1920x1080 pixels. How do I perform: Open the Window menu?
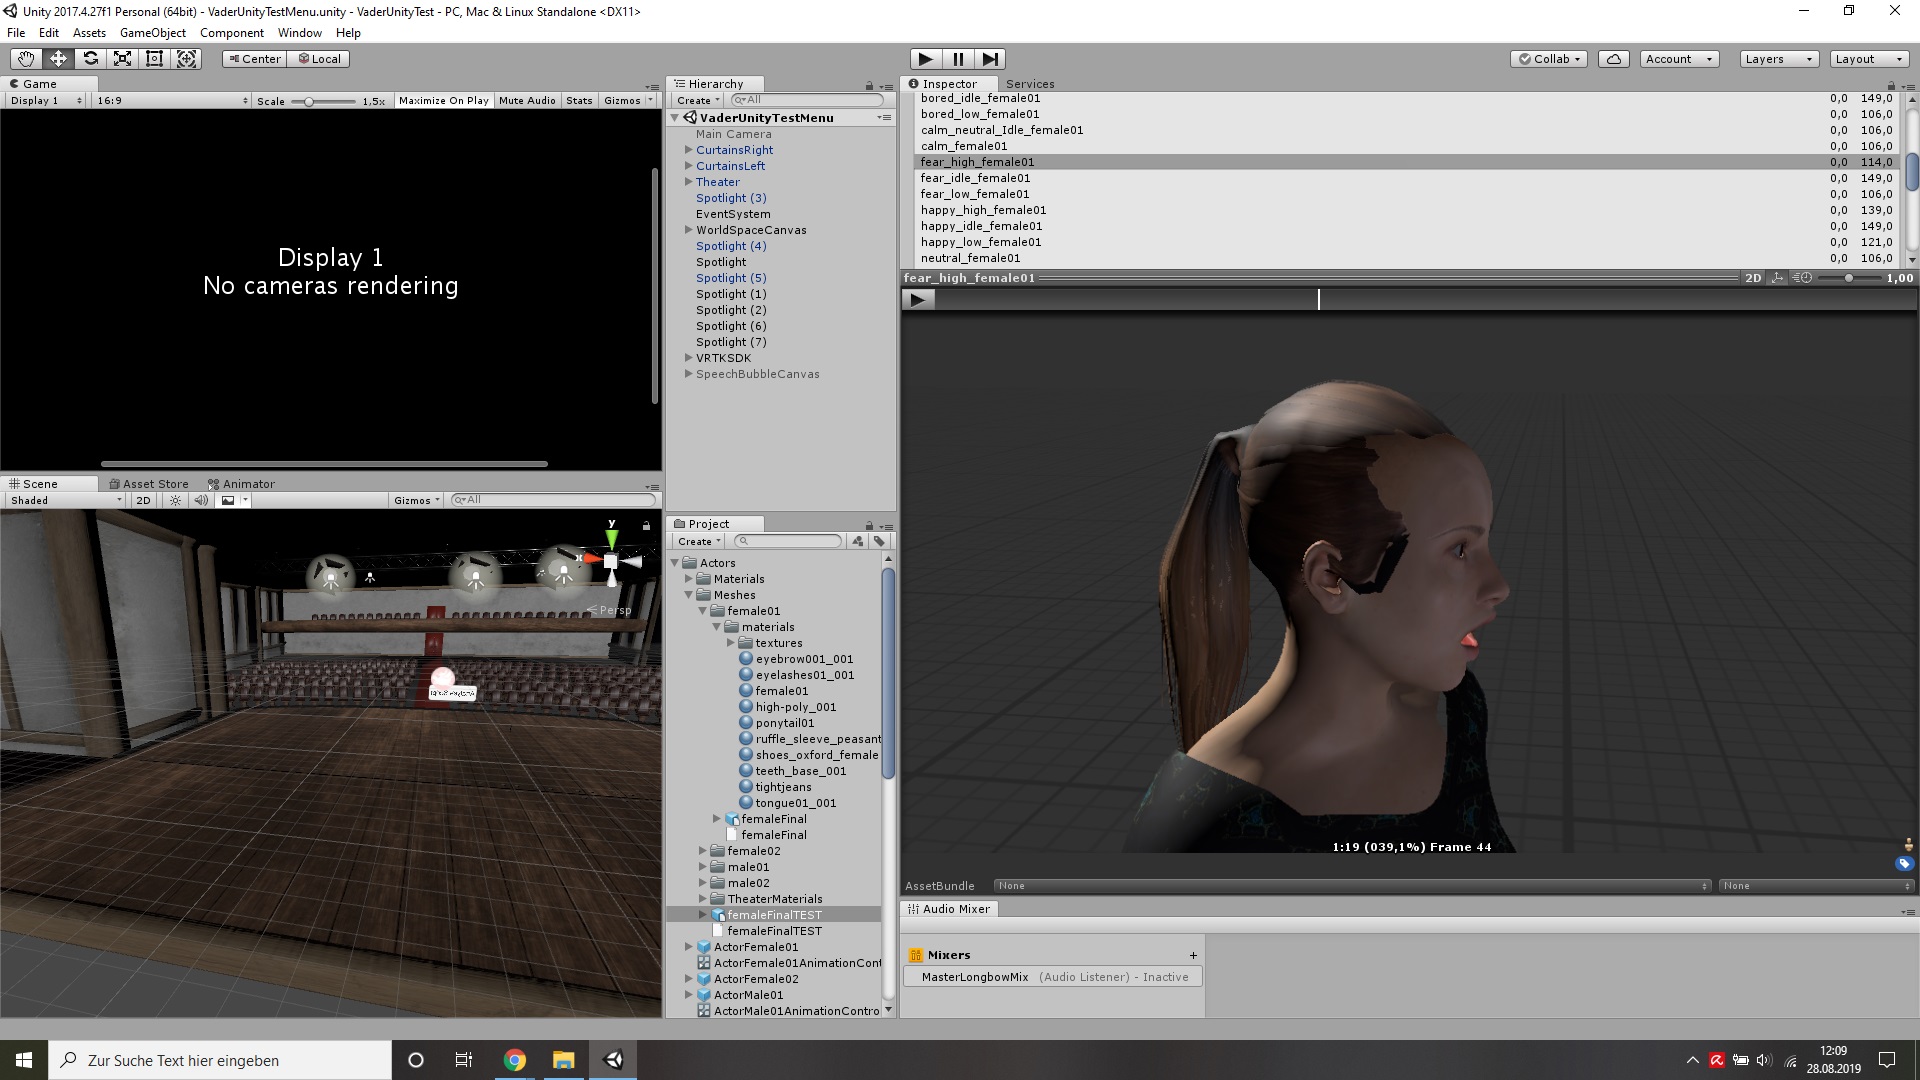coord(300,33)
